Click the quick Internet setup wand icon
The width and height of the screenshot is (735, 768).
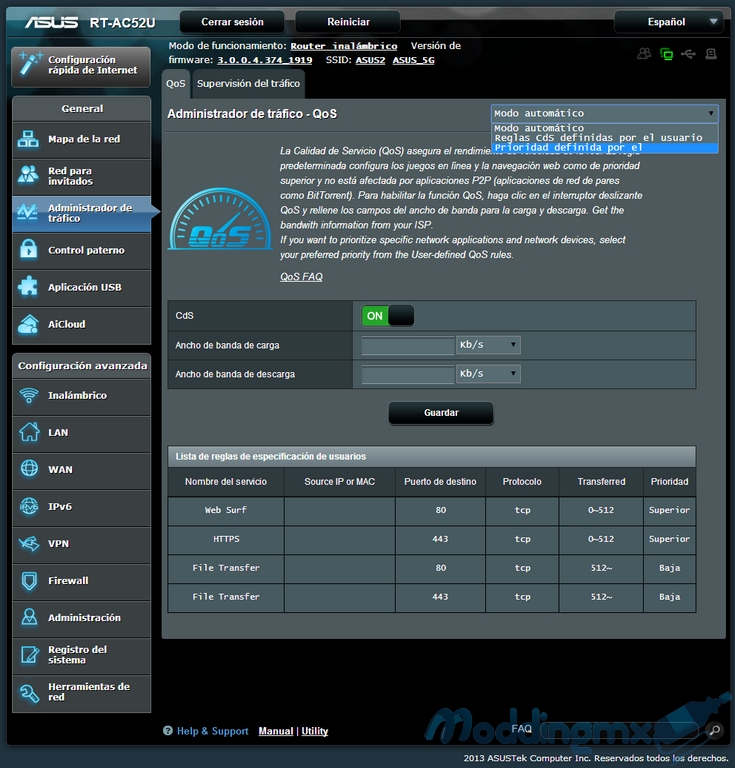coord(29,65)
